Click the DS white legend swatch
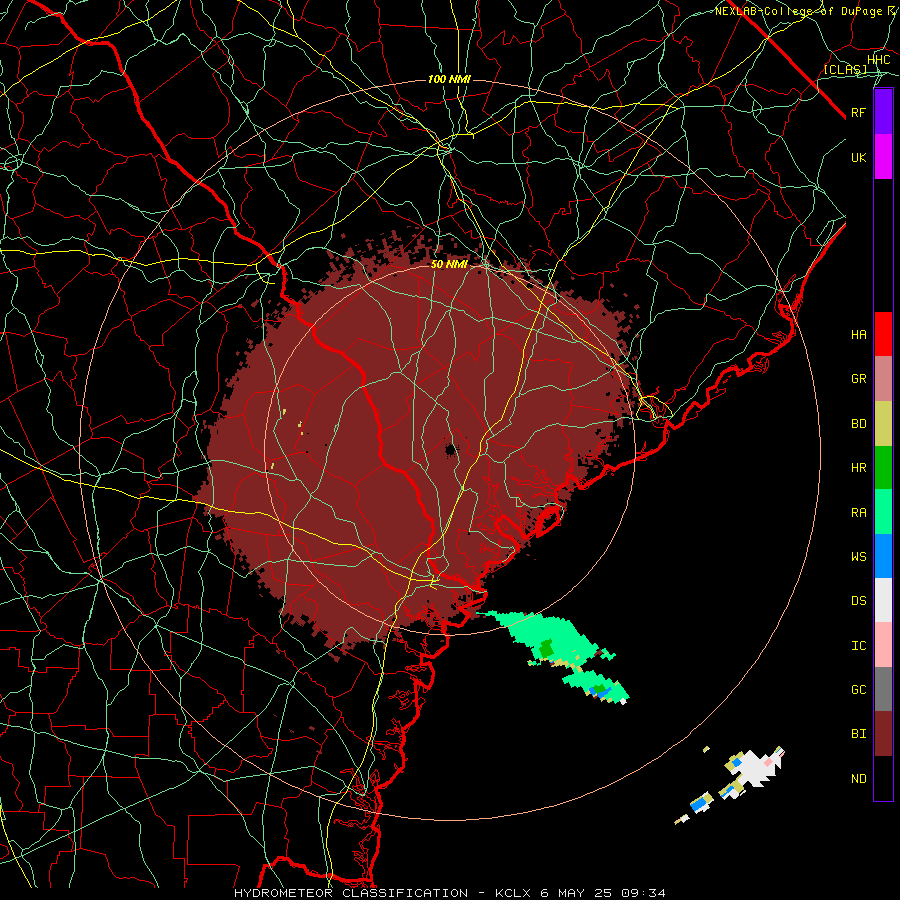This screenshot has height=900, width=900. 883,600
